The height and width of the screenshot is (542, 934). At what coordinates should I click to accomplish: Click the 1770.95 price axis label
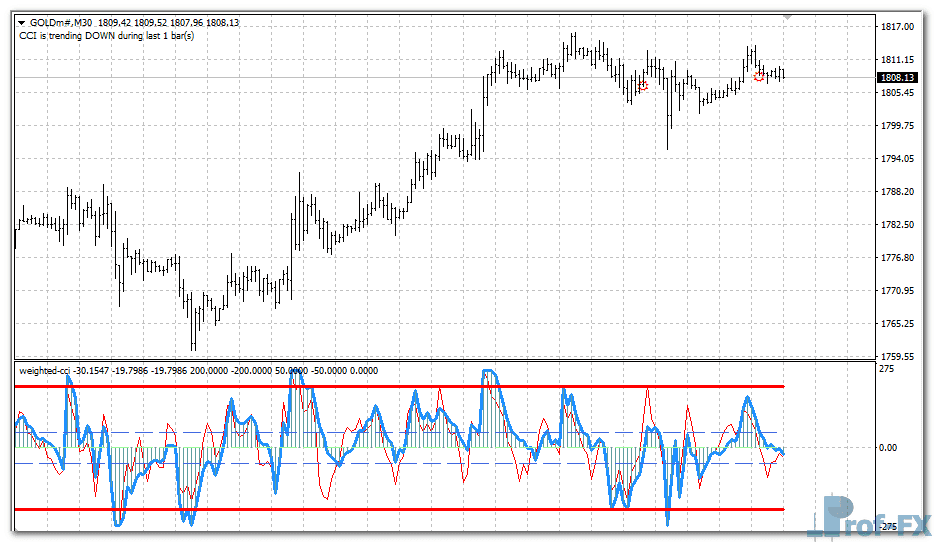click(895, 291)
